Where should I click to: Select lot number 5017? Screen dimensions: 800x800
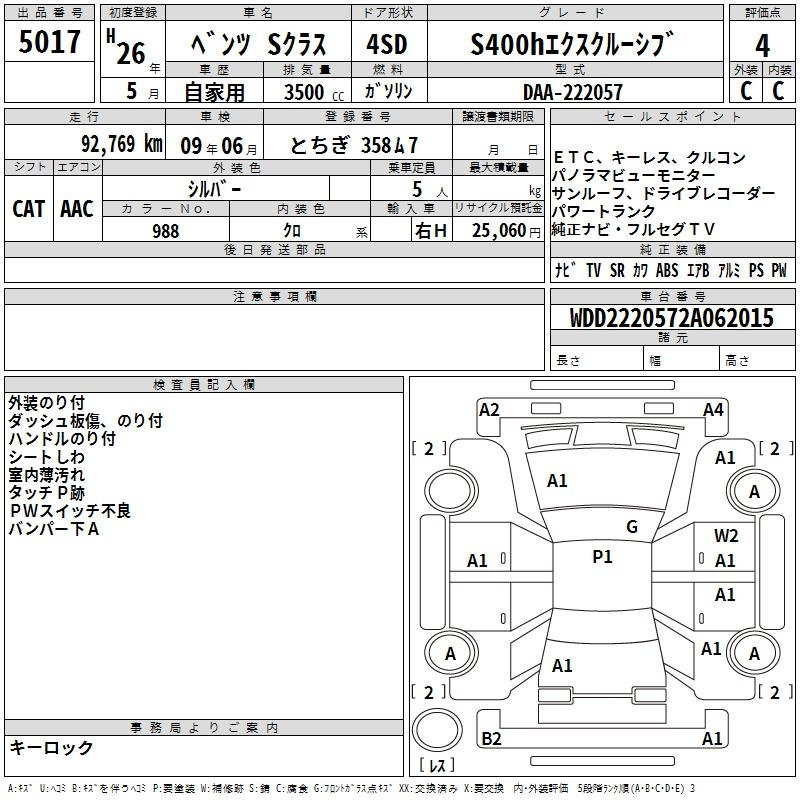point(49,42)
